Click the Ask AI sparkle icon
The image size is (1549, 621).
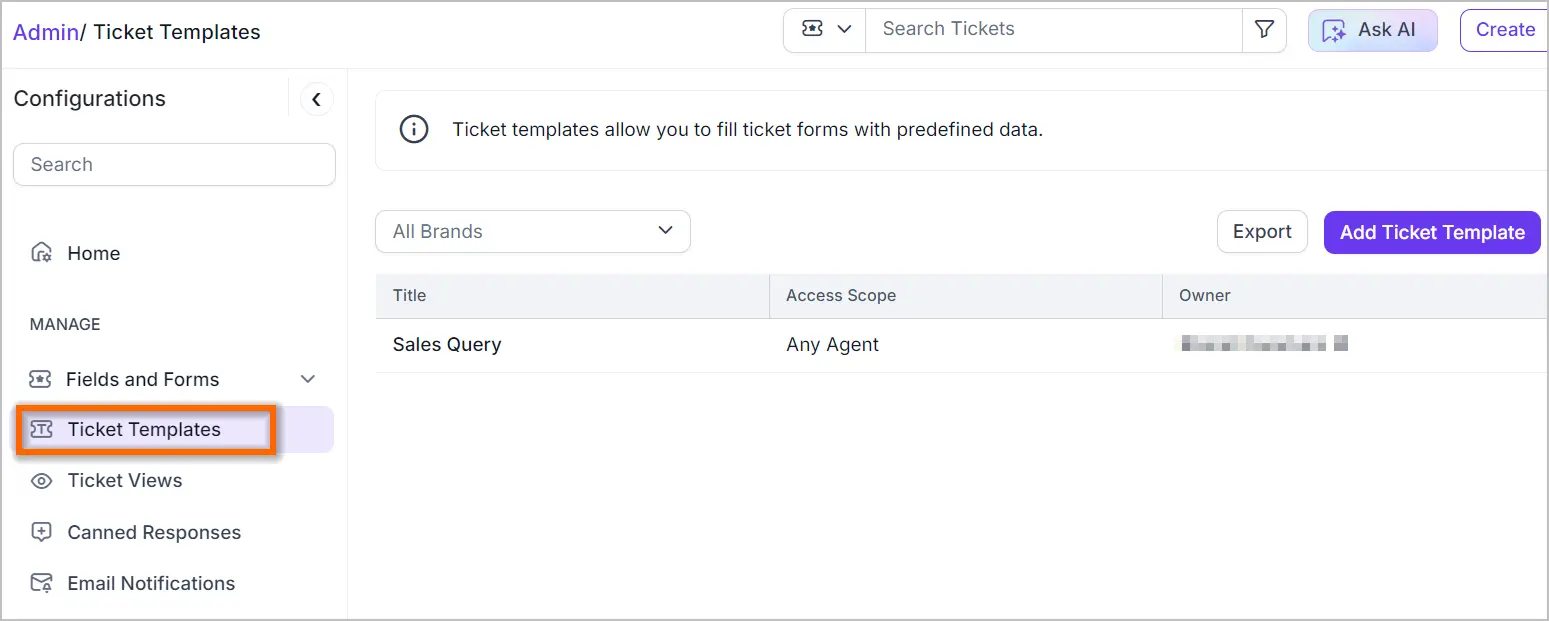click(1334, 31)
